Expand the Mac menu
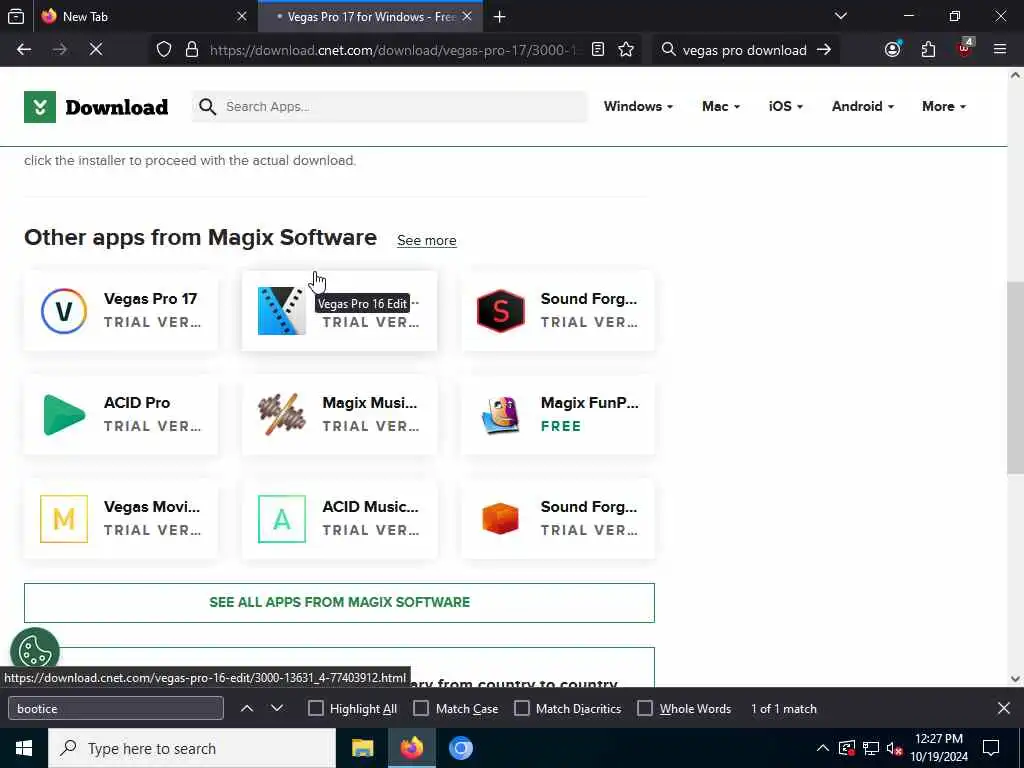 (x=721, y=106)
